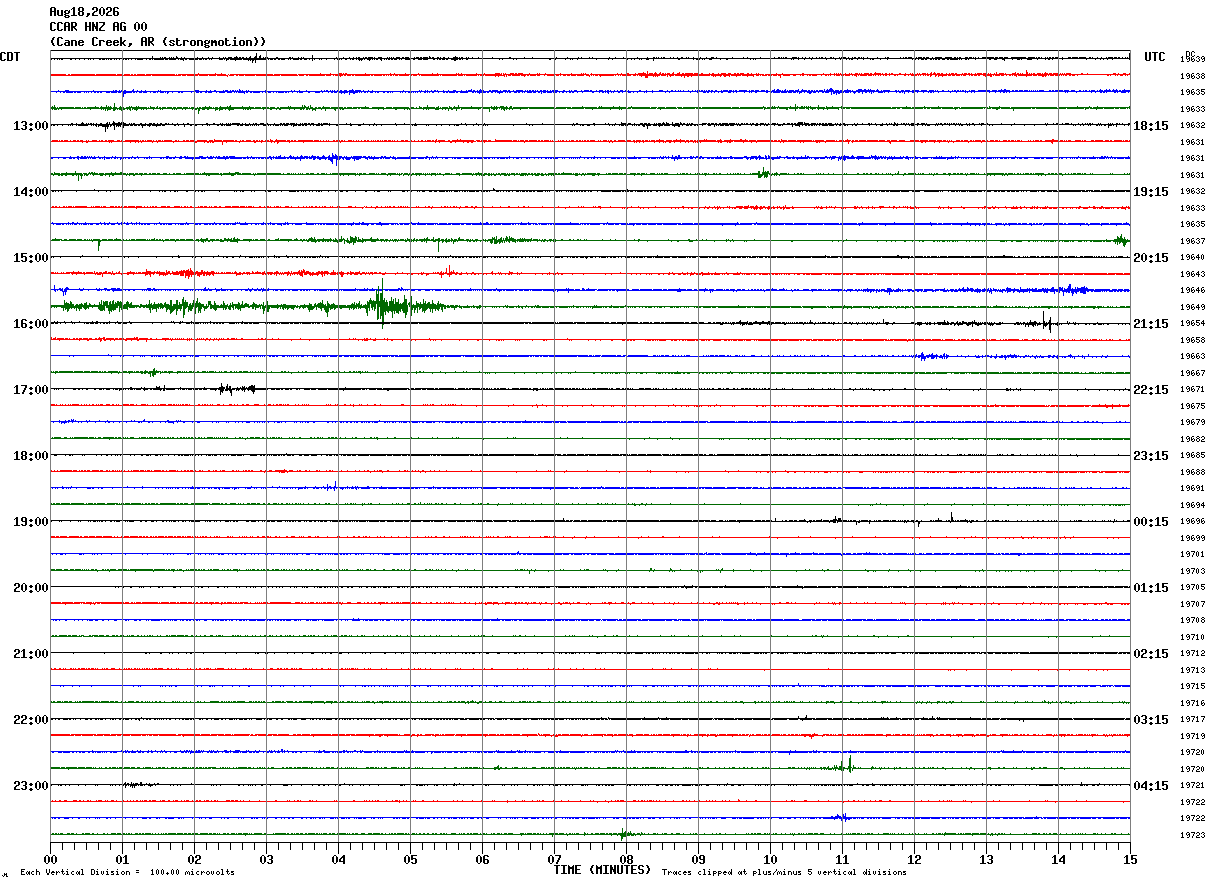This screenshot has height=886, width=1210.
Task: Click minute tick label '10' on the axis
Action: (x=770, y=858)
